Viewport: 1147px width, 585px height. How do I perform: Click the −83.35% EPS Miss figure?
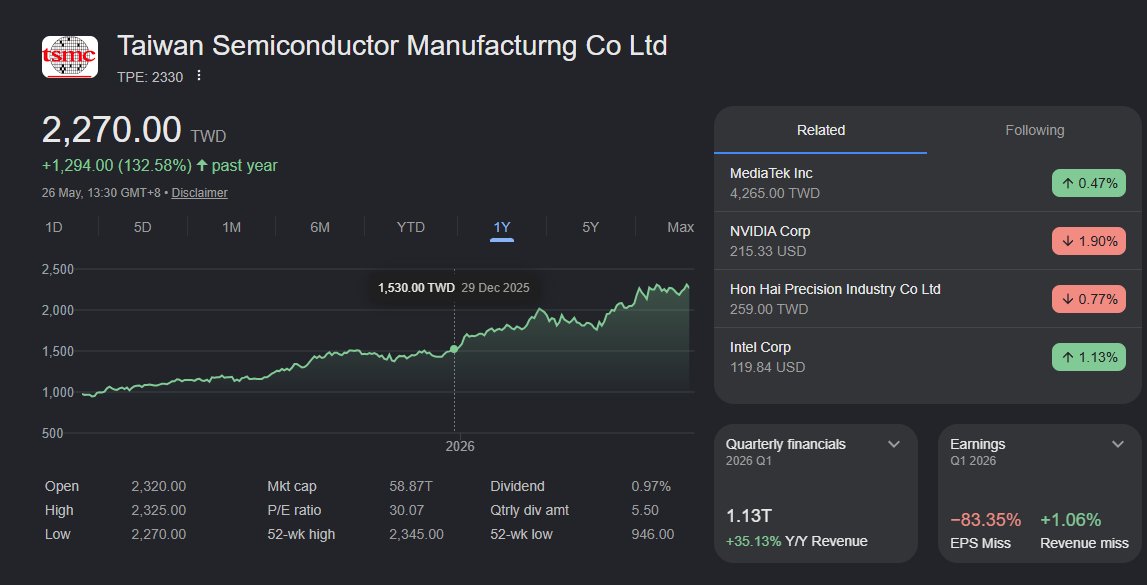985,520
